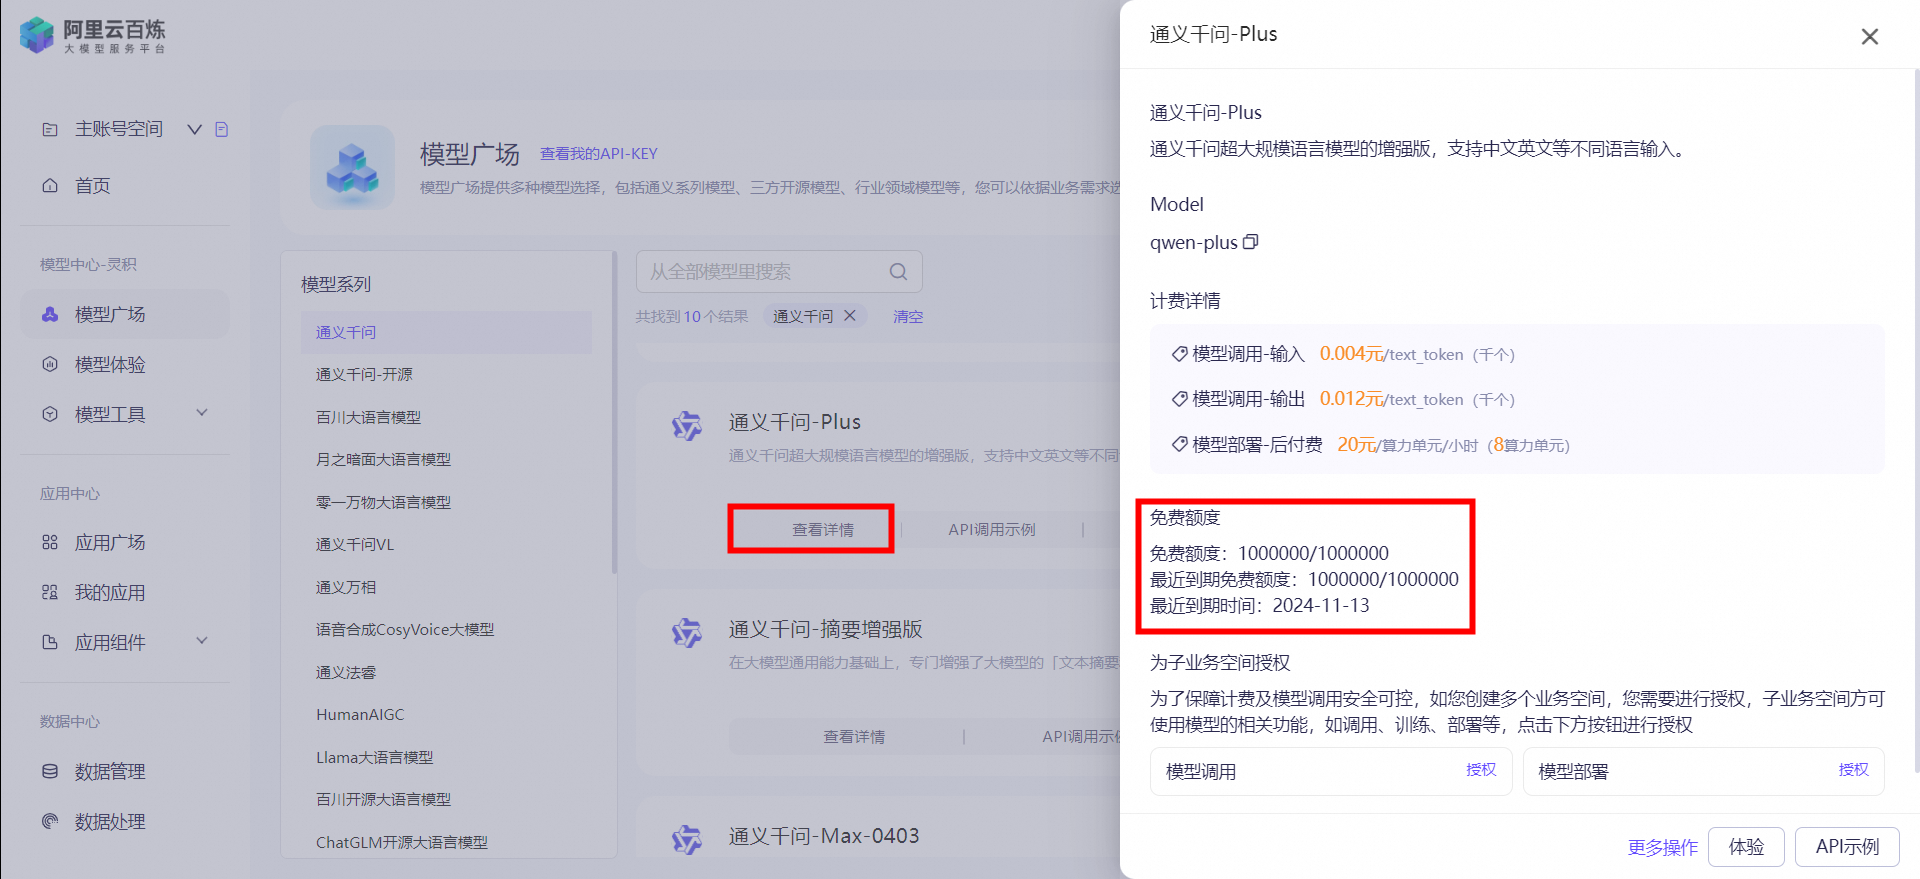Select 百川大语言模型 series
Image resolution: width=1920 pixels, height=879 pixels.
(368, 417)
